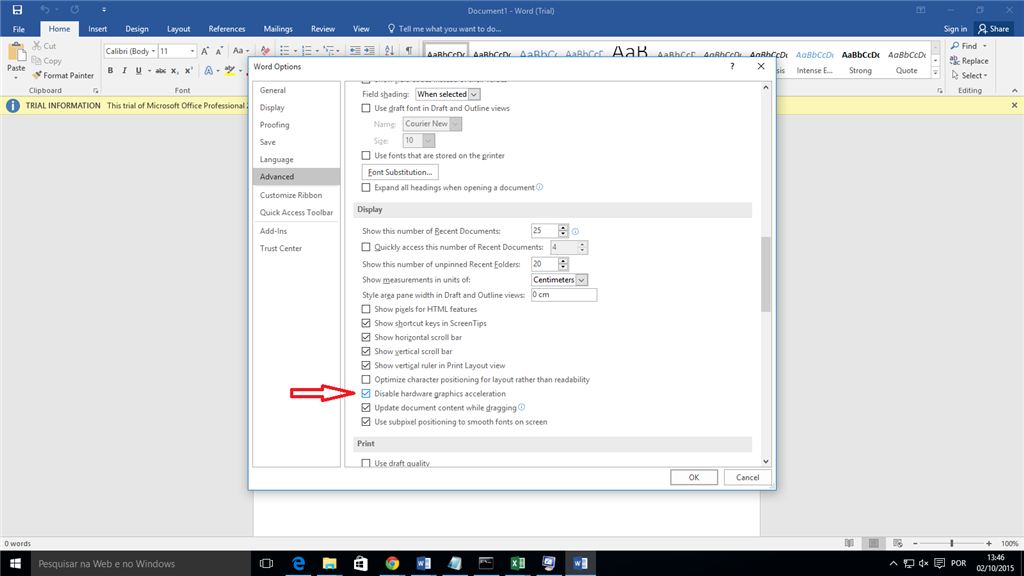The height and width of the screenshot is (576, 1024).
Task: Enable Quickly access this number of Recent Documents
Action: (366, 248)
